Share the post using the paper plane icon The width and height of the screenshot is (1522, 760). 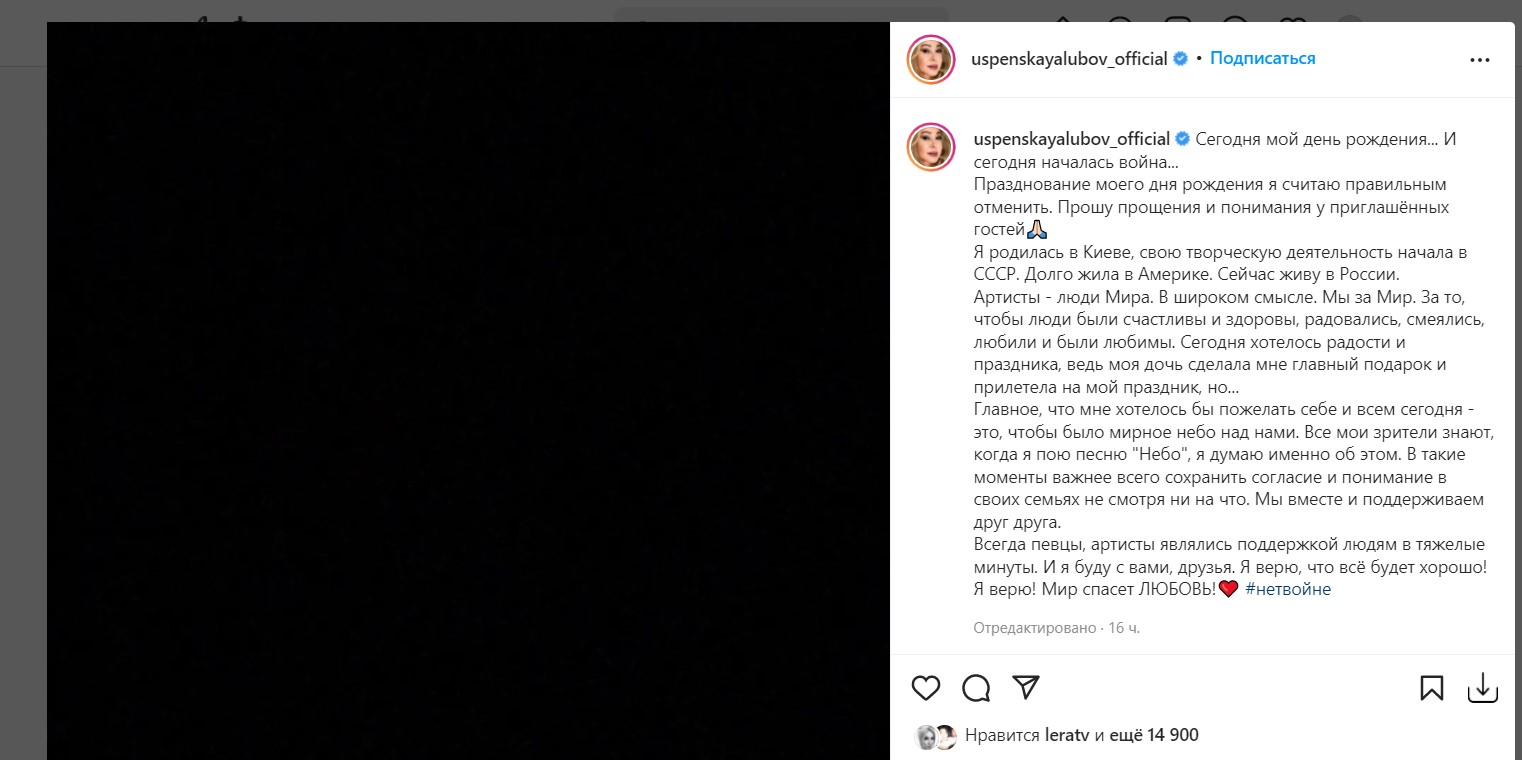(x=1026, y=687)
